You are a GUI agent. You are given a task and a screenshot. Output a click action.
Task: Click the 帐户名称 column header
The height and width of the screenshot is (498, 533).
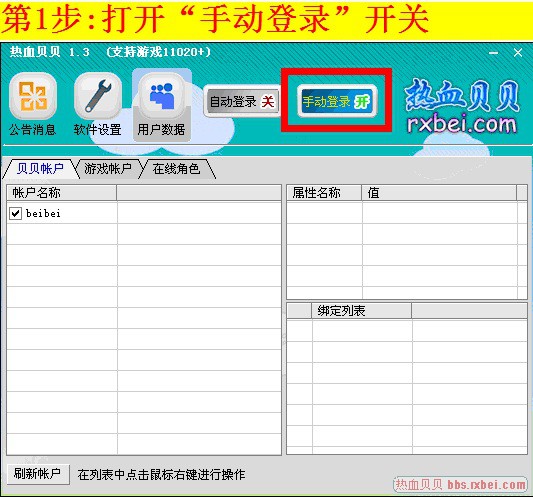click(x=62, y=193)
